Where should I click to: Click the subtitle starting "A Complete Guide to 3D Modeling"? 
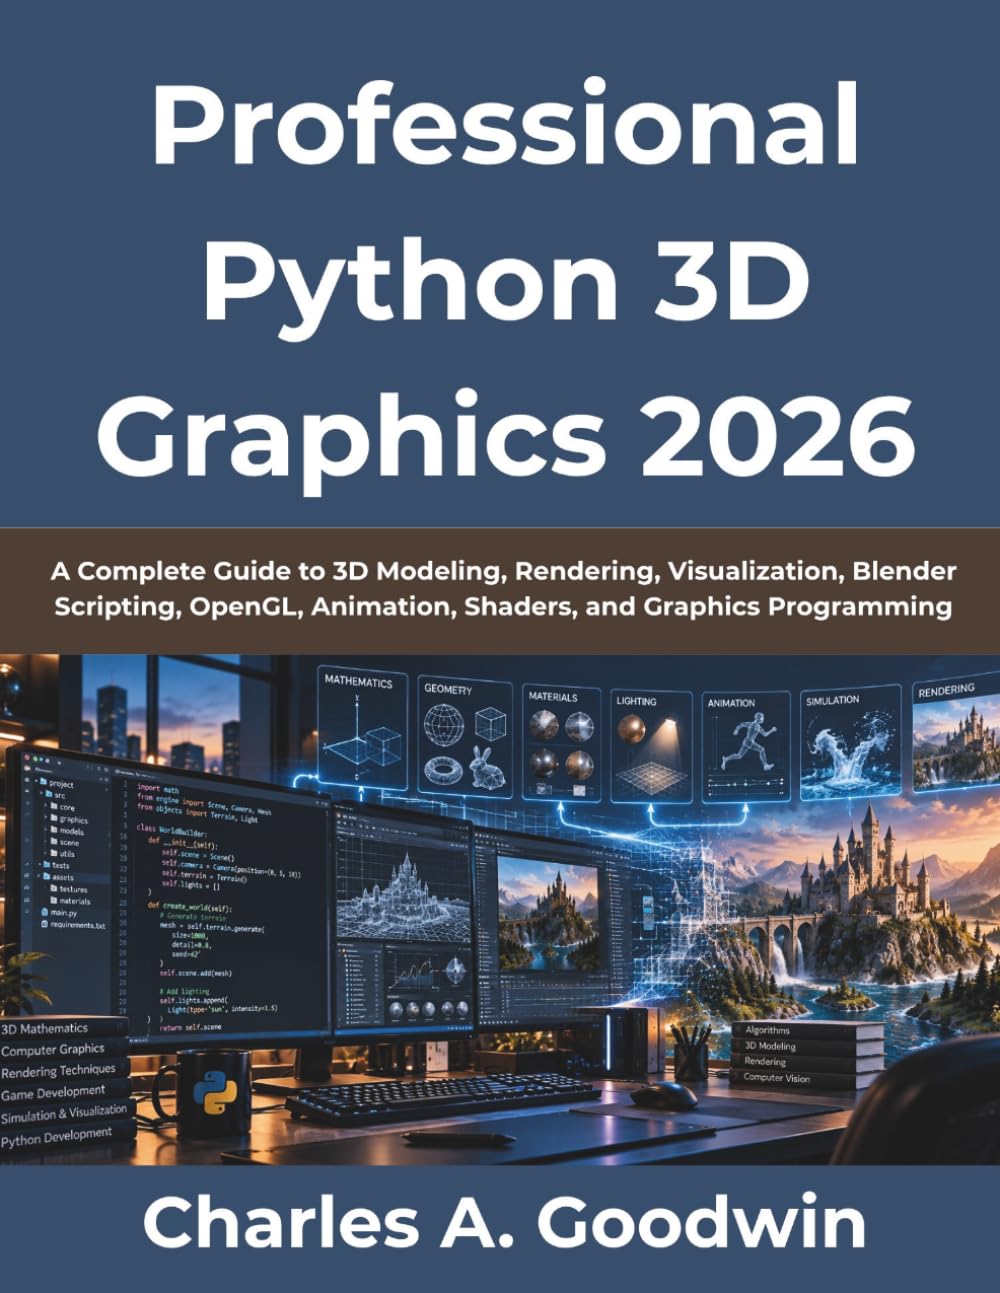tap(504, 589)
